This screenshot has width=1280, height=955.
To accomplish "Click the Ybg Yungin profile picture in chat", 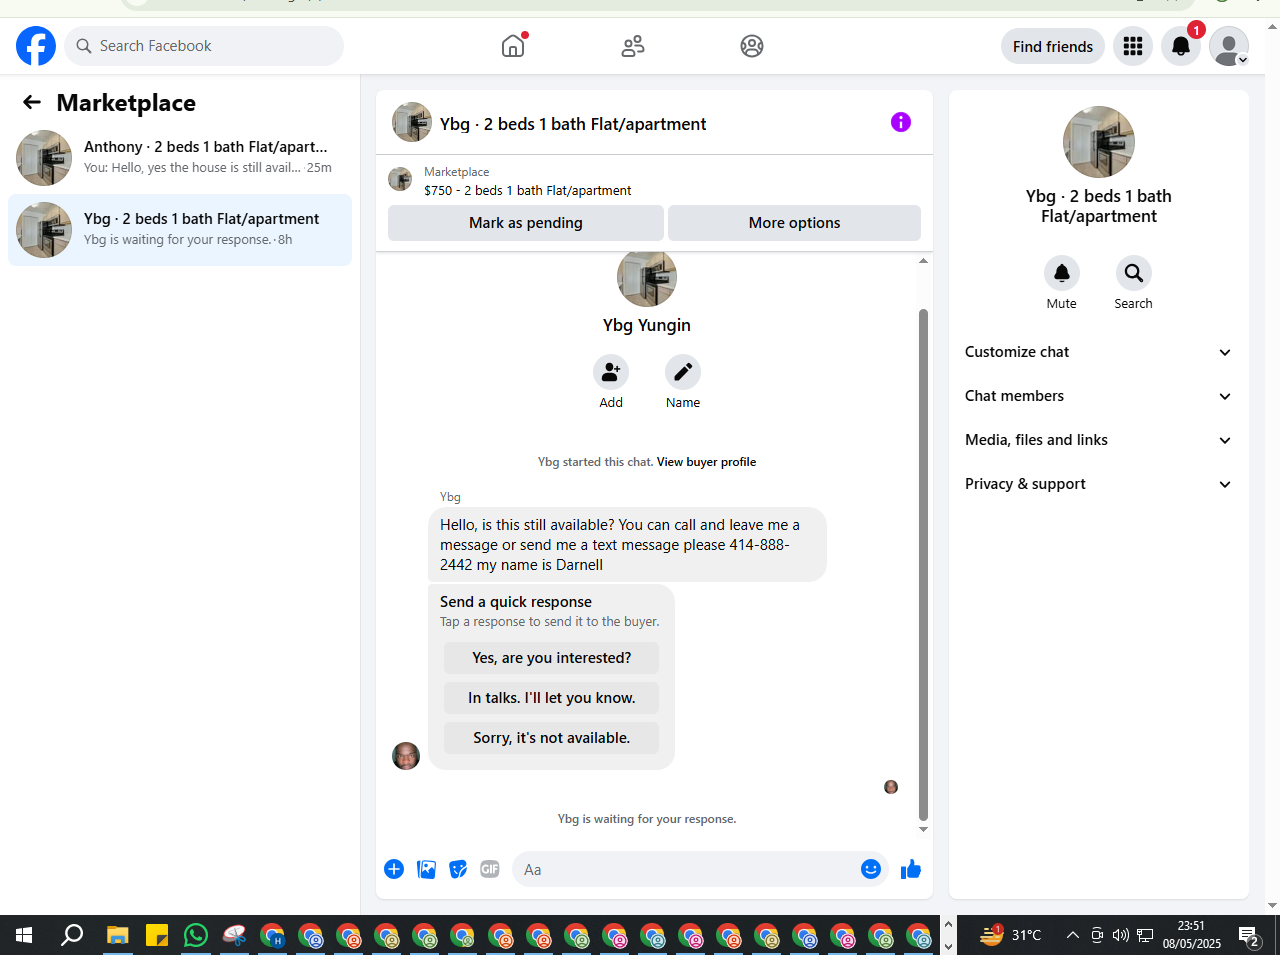I will 647,280.
